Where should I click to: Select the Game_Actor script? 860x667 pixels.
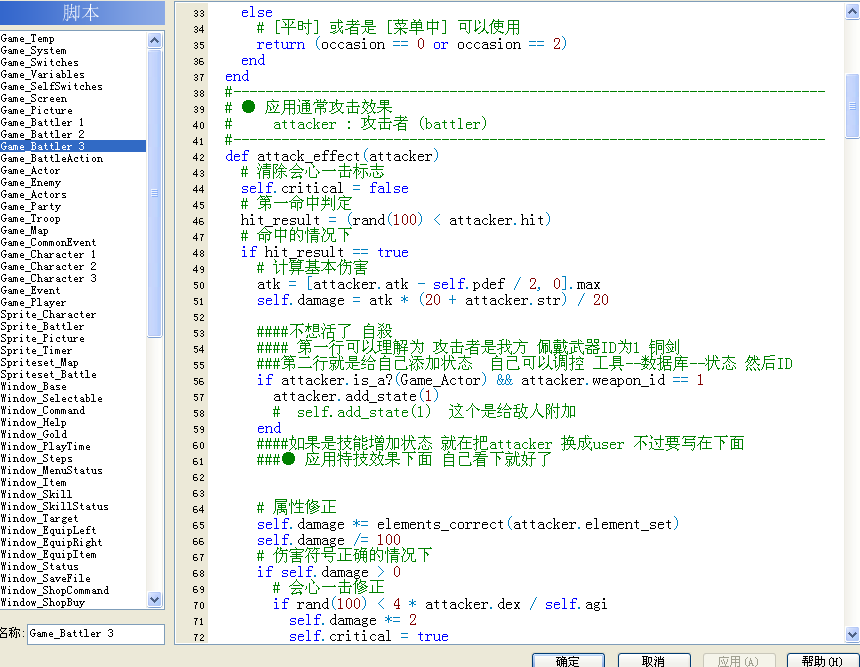point(30,171)
